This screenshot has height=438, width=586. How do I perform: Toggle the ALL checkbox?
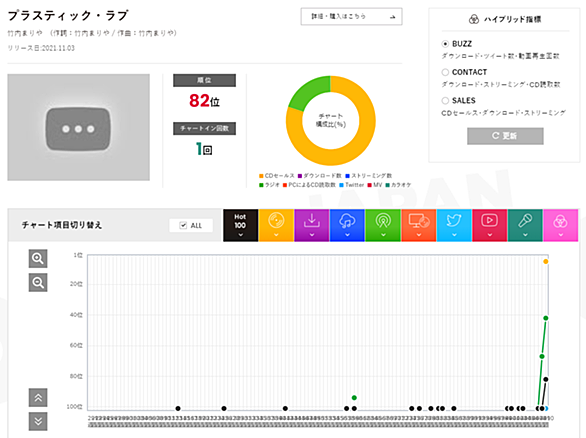point(183,225)
